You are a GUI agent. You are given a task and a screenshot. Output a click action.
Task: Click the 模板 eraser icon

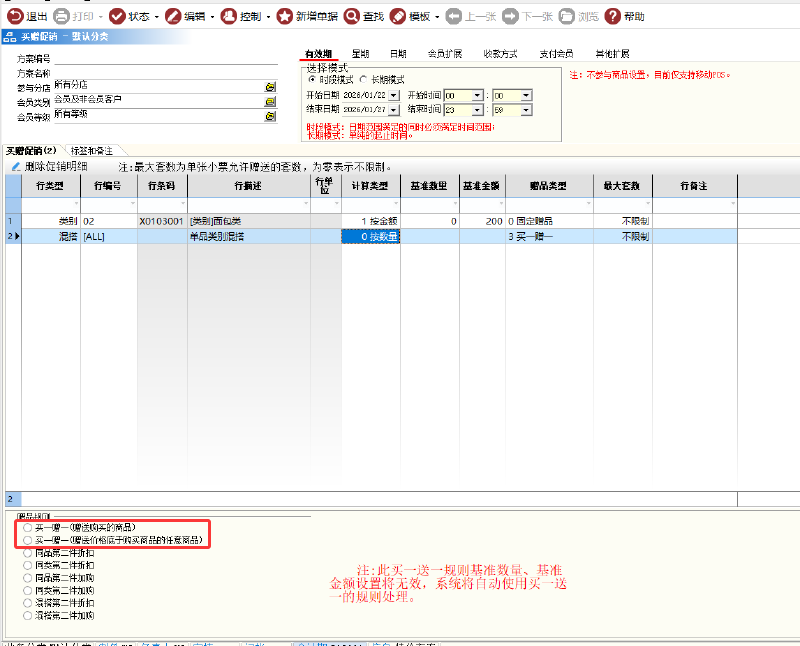[x=398, y=16]
